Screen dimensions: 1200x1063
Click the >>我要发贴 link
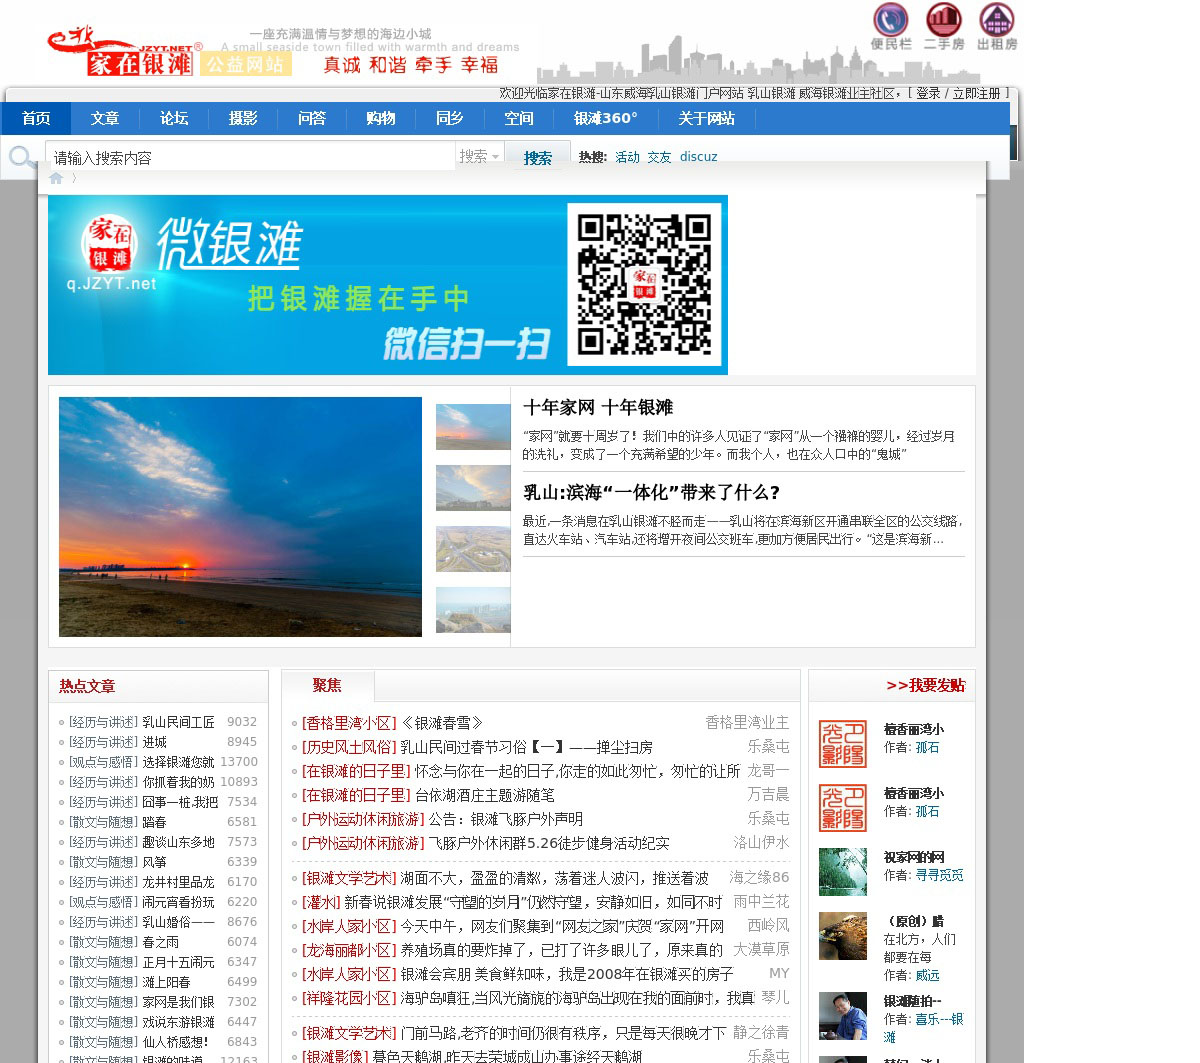click(x=925, y=685)
